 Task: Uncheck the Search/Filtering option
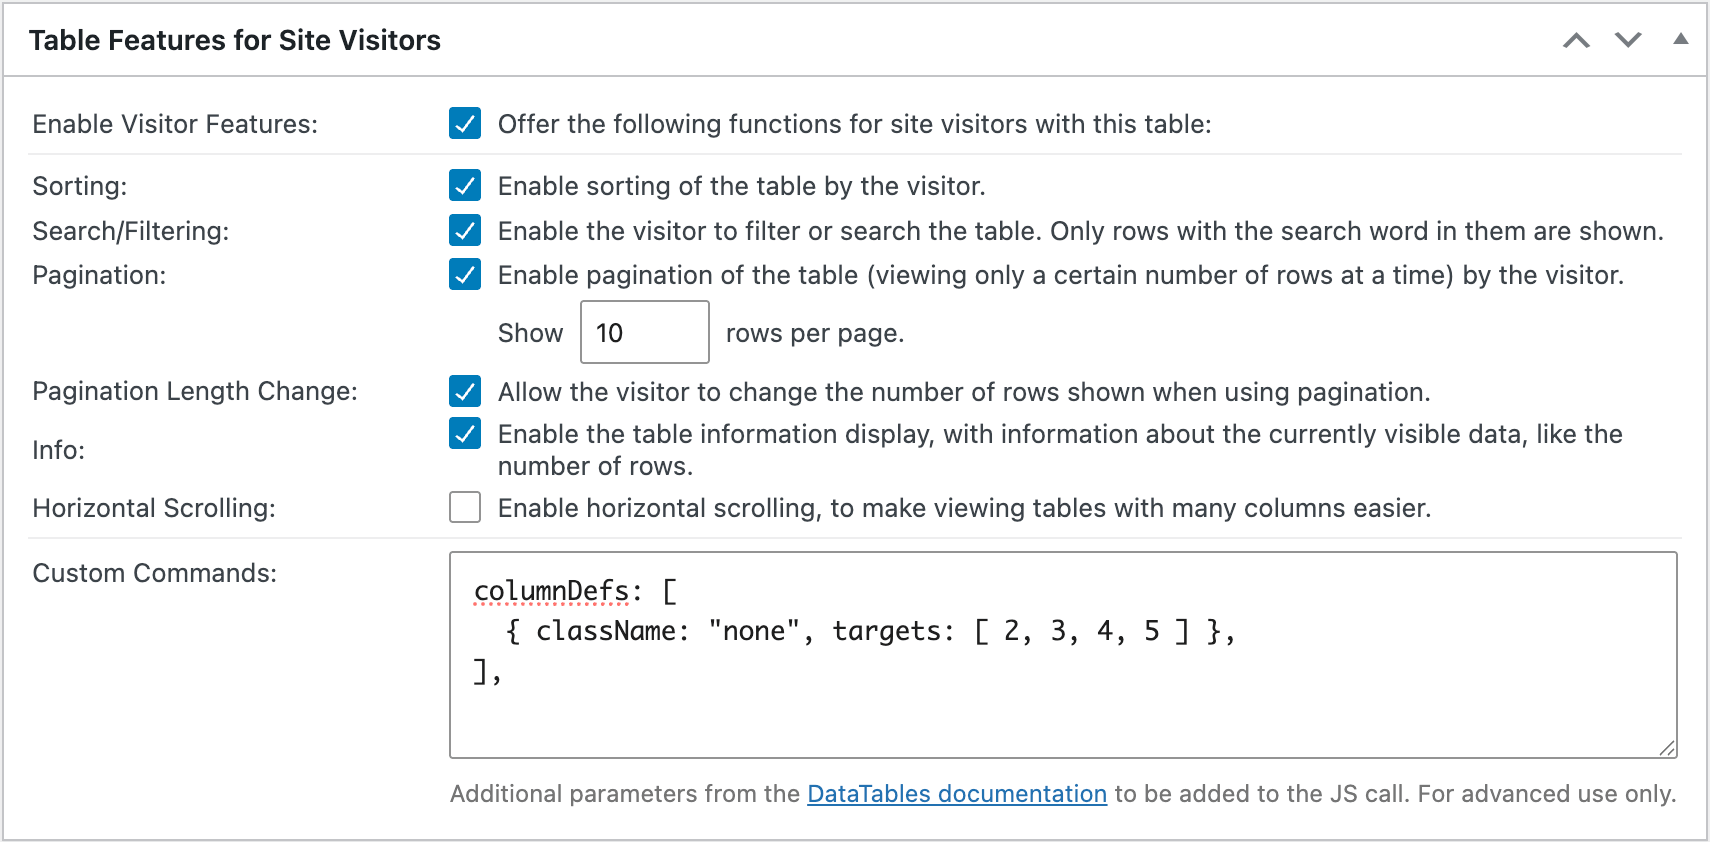[464, 230]
